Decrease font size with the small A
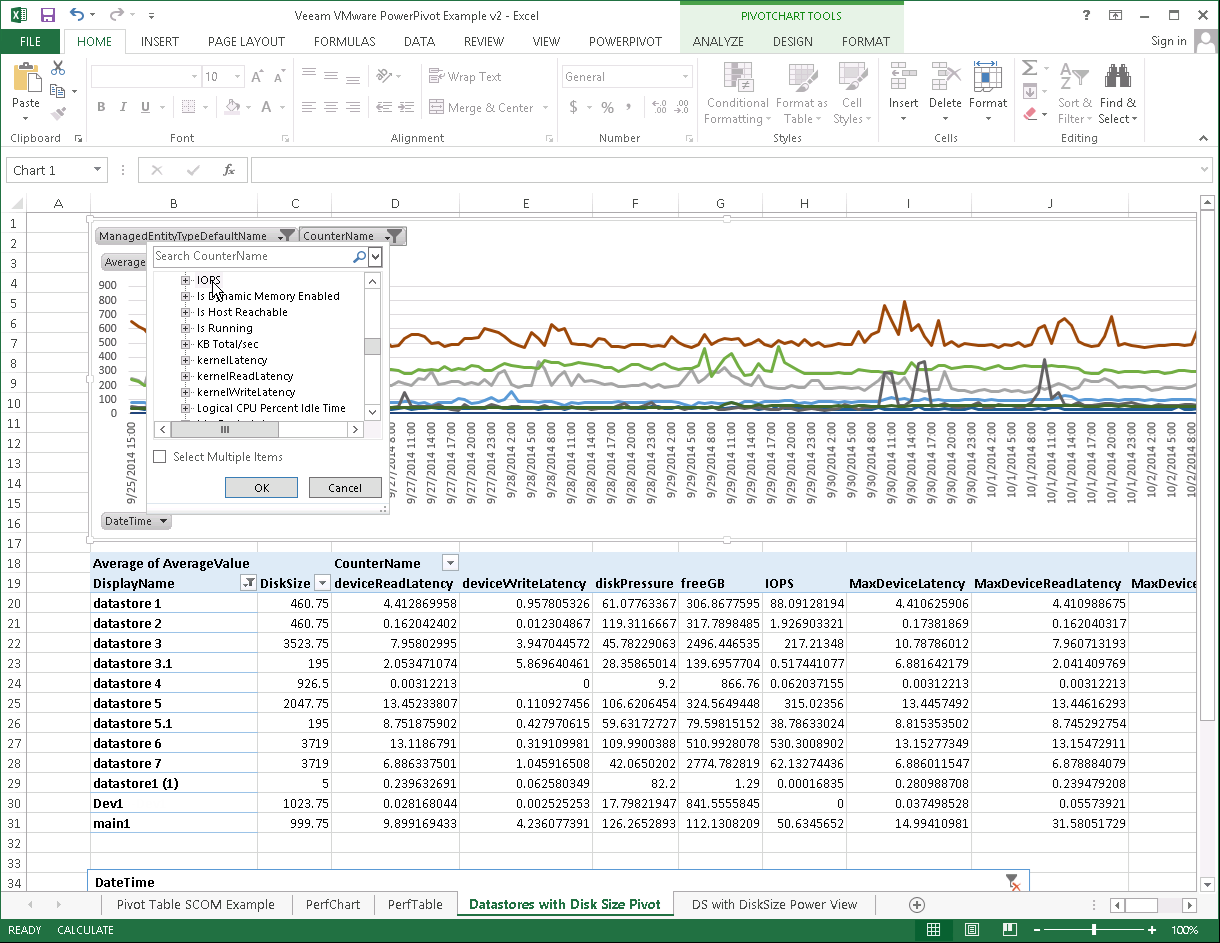1220x943 pixels. pyautogui.click(x=278, y=77)
